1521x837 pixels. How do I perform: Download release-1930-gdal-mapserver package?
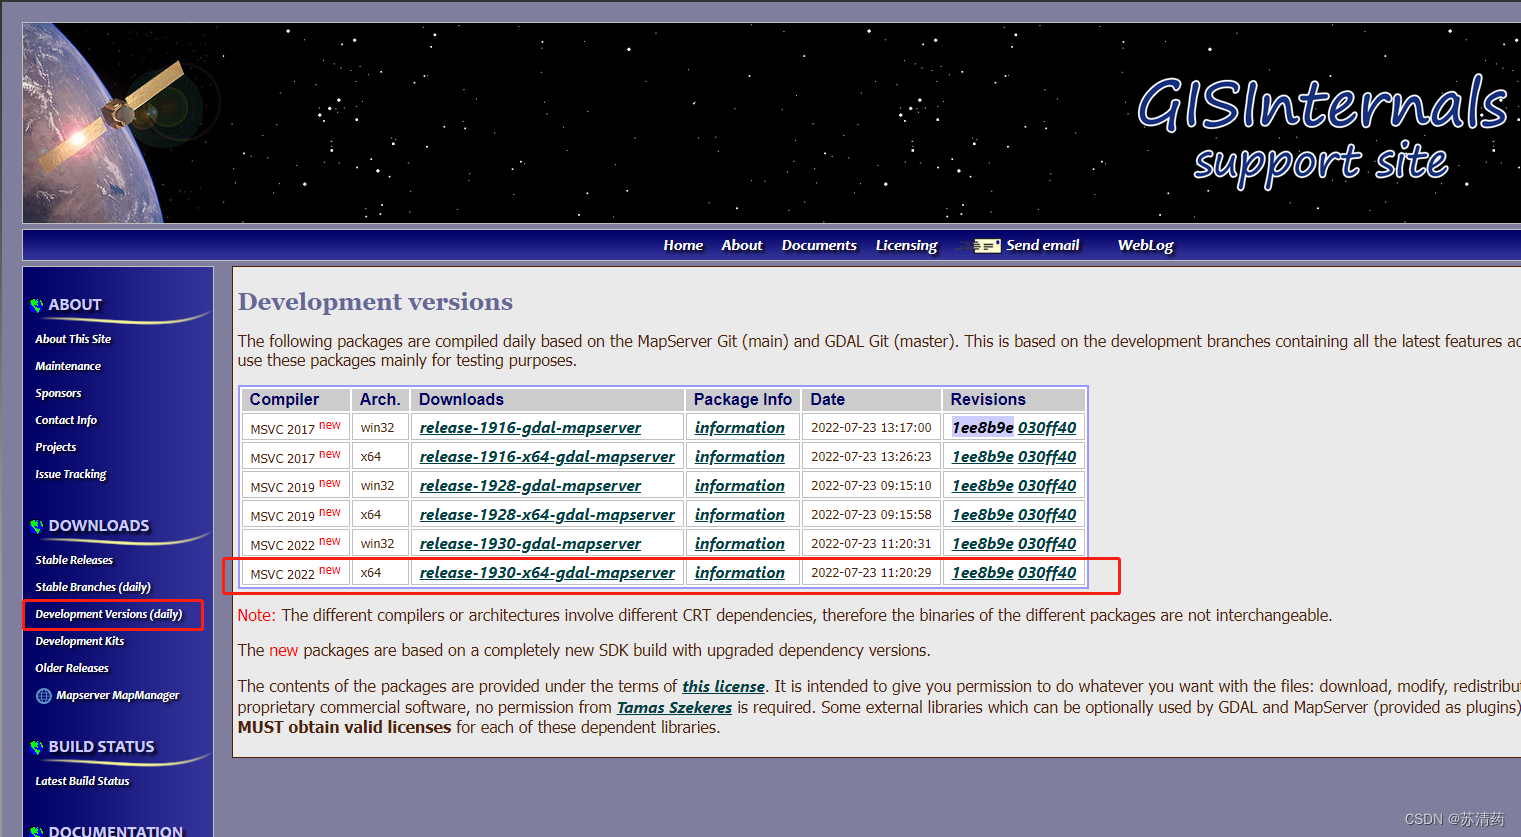click(530, 544)
